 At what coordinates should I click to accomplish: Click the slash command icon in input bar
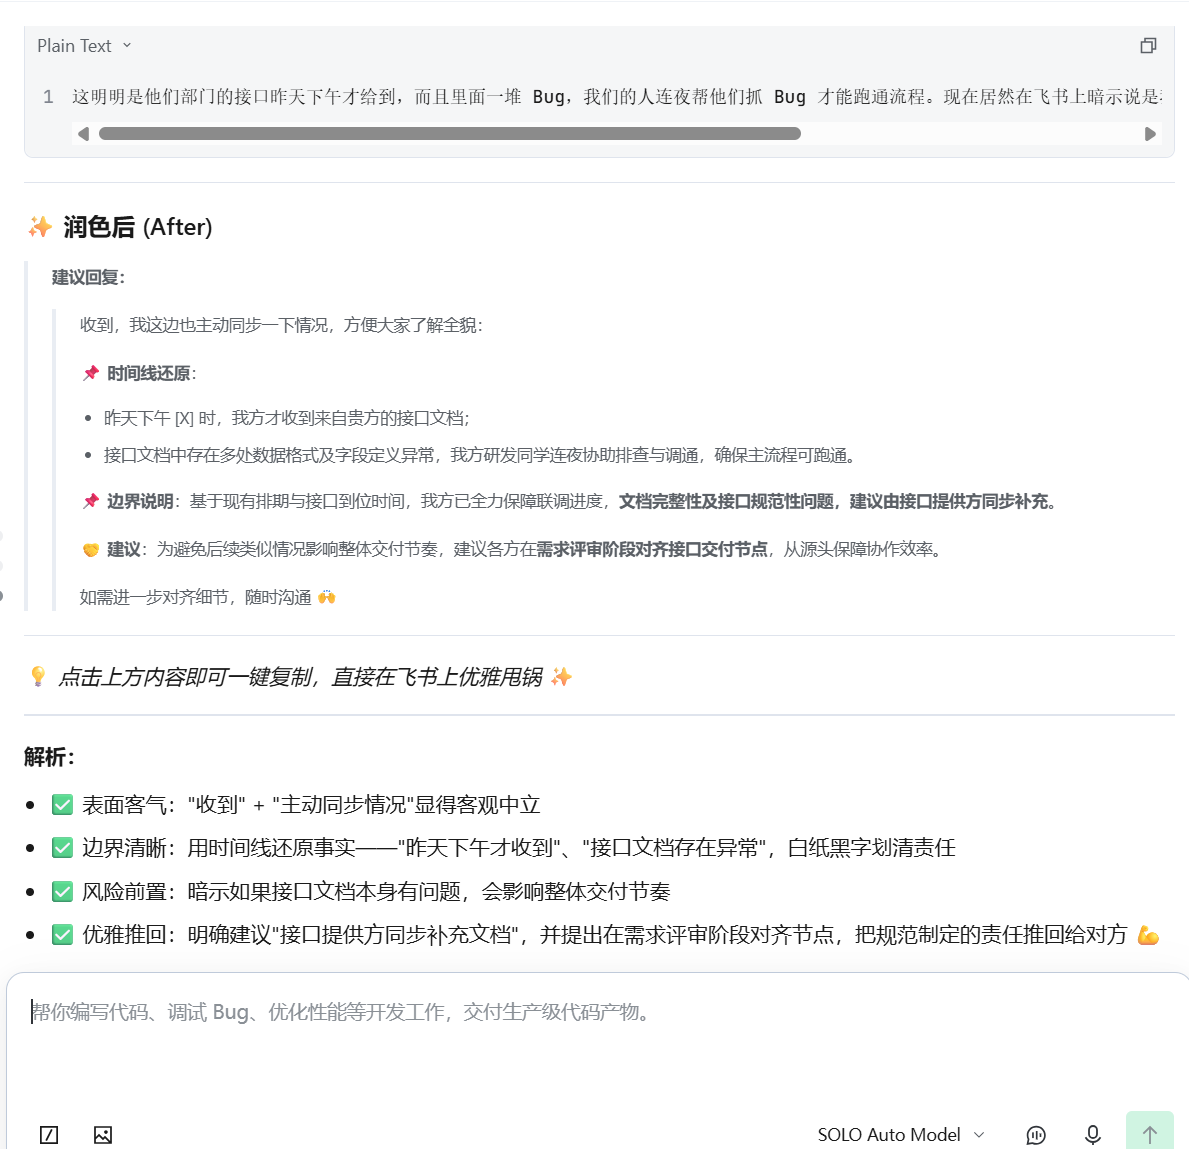(49, 1135)
